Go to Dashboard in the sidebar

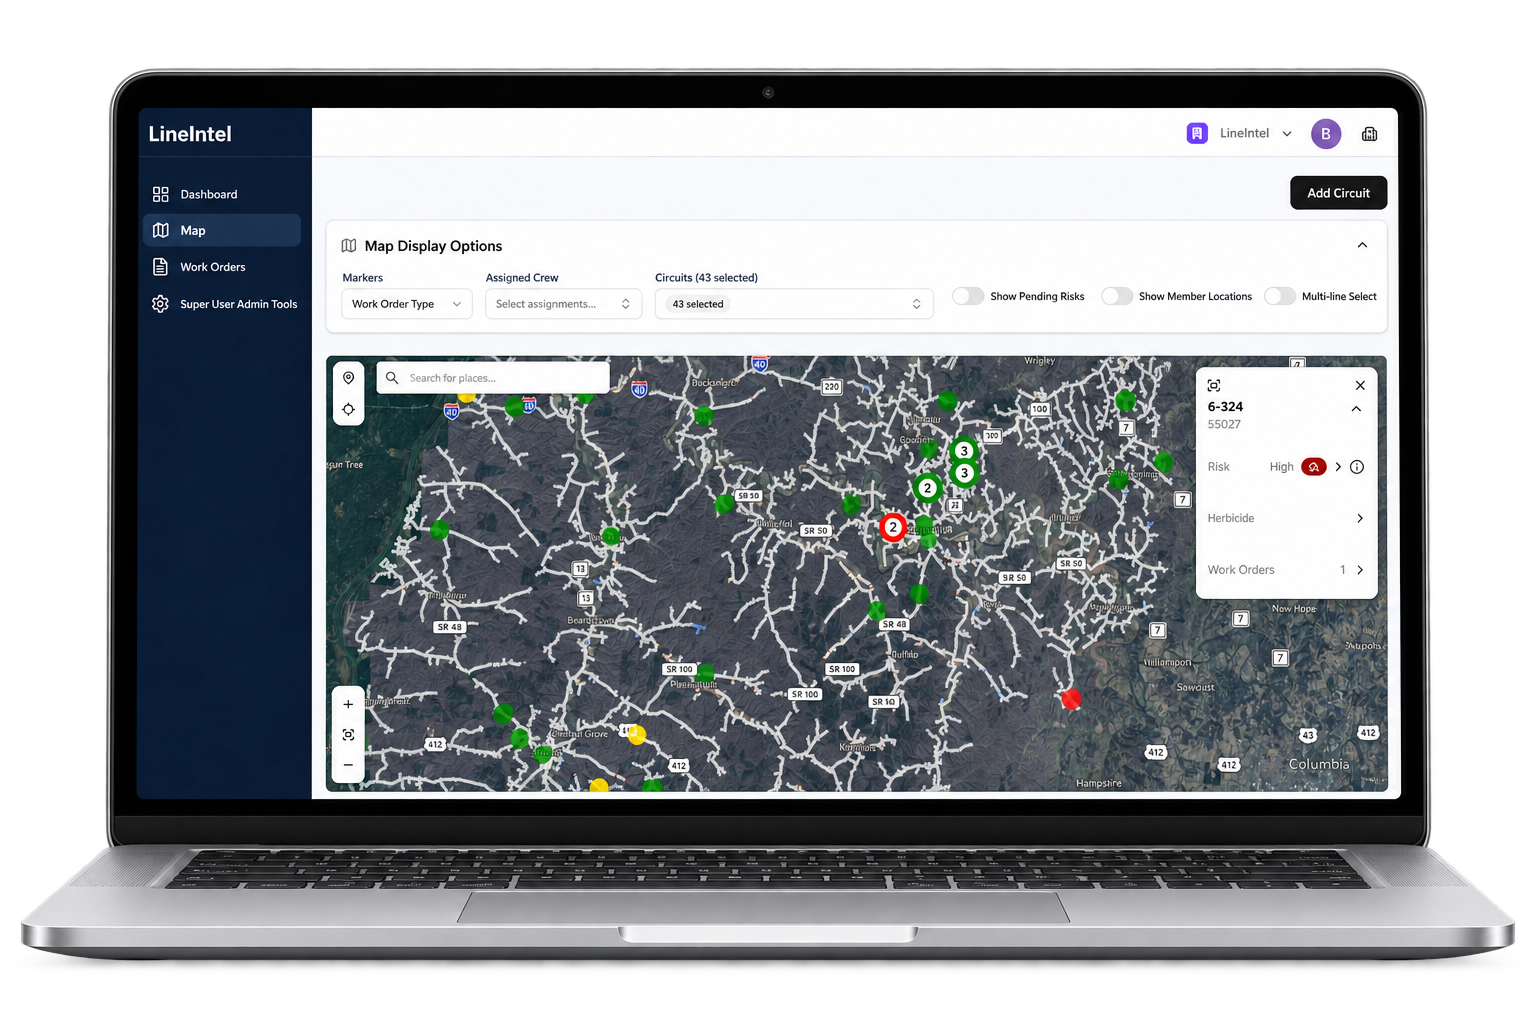coord(222,194)
